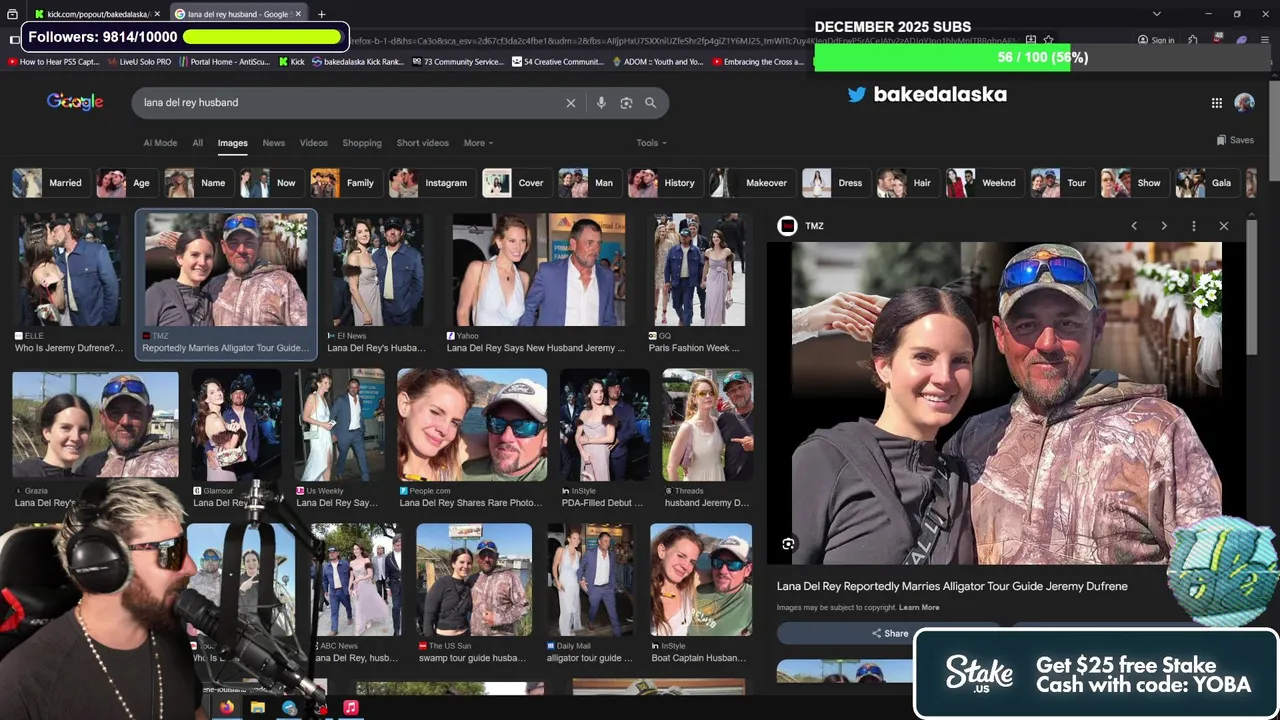Click Sign in in the browser toolbar
The width and height of the screenshot is (1280, 720).
coord(1156,40)
